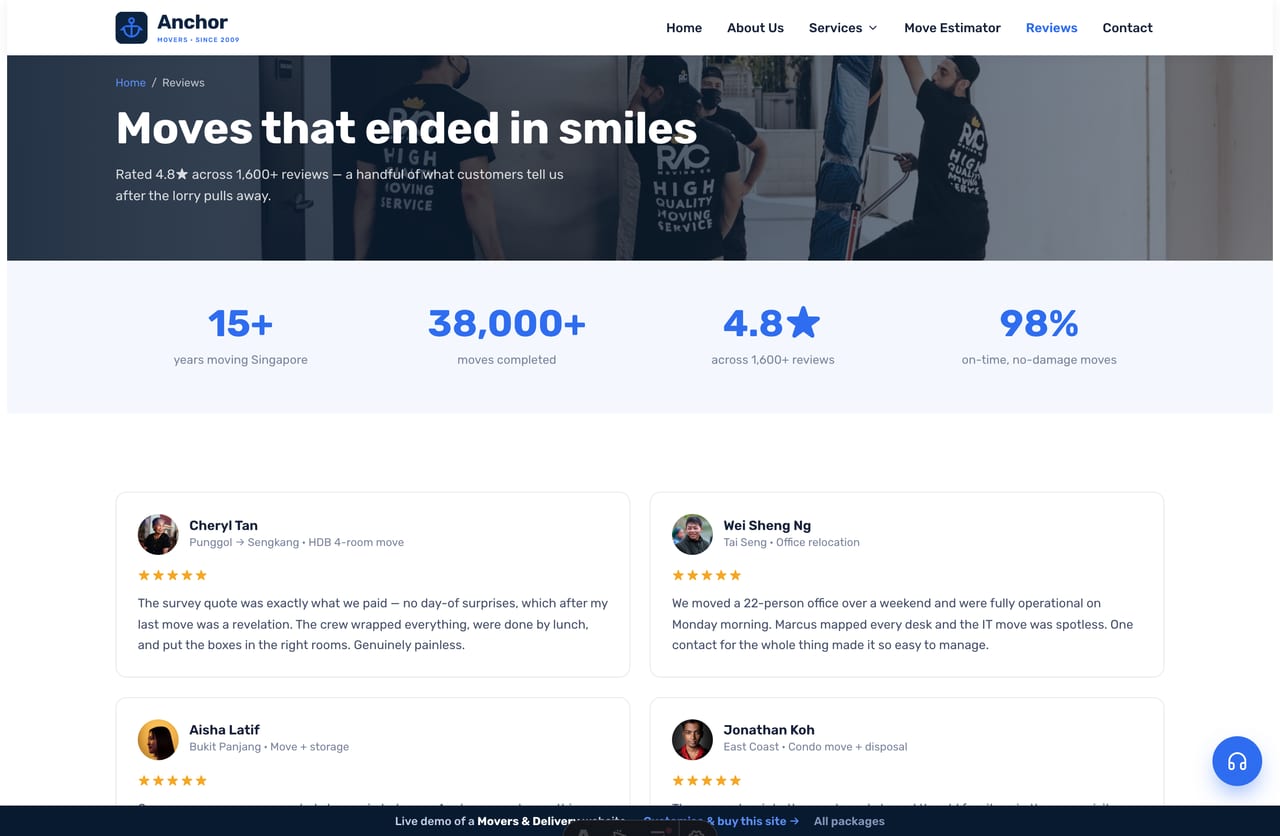The width and height of the screenshot is (1280, 836).
Task: Open the Move Estimator page
Action: click(x=952, y=28)
